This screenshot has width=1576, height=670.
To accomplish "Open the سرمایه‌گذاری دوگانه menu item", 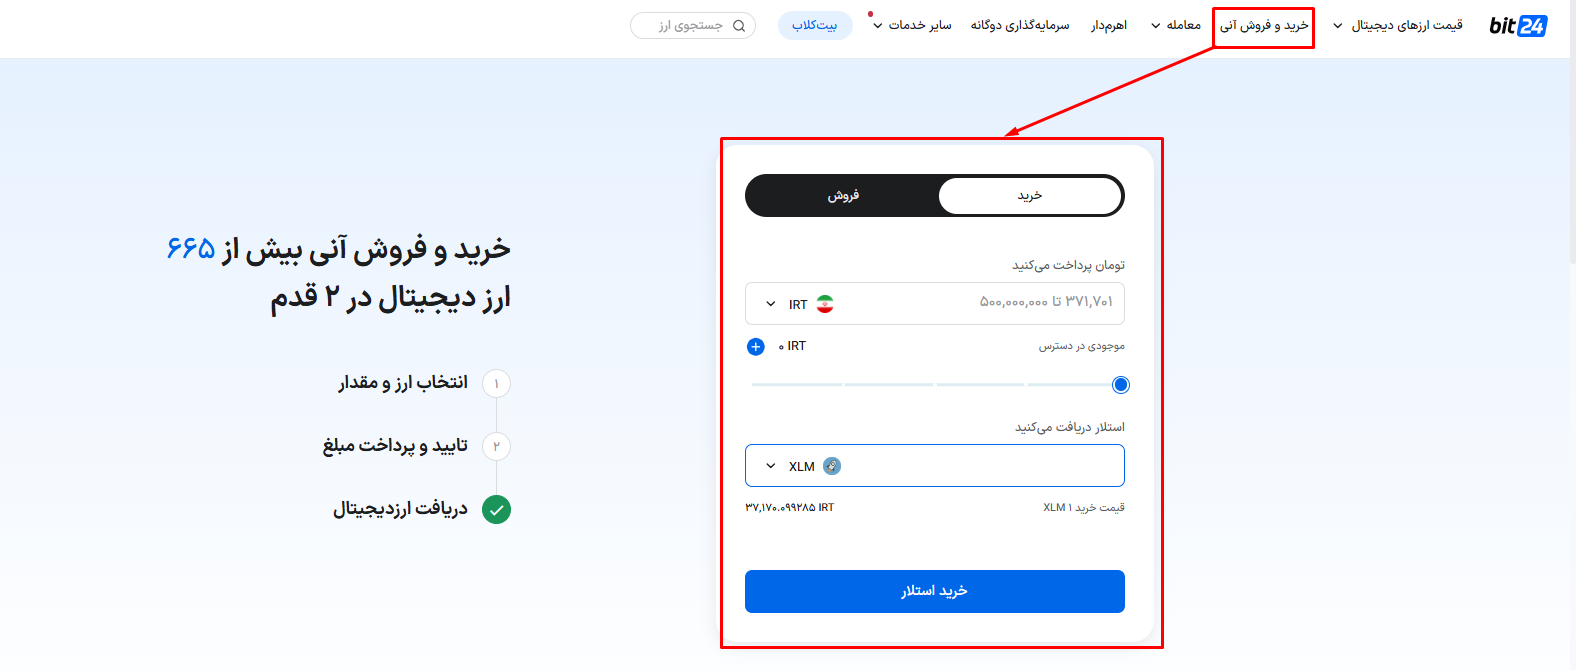I will (x=1020, y=25).
